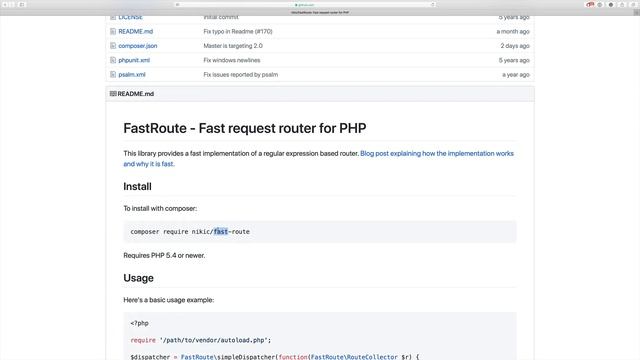Viewport: 640px width, 360px height.
Task: Click 'To install with composer:' text
Action: tap(160, 209)
